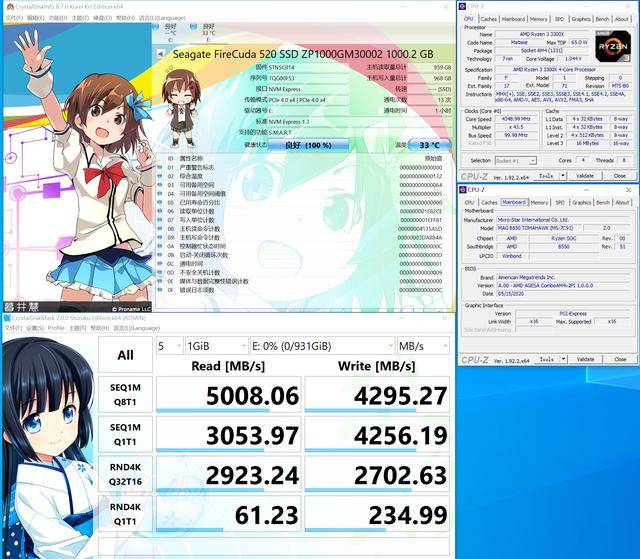Click the 4295.27 sequential write result
The image size is (640, 559).
click(377, 395)
